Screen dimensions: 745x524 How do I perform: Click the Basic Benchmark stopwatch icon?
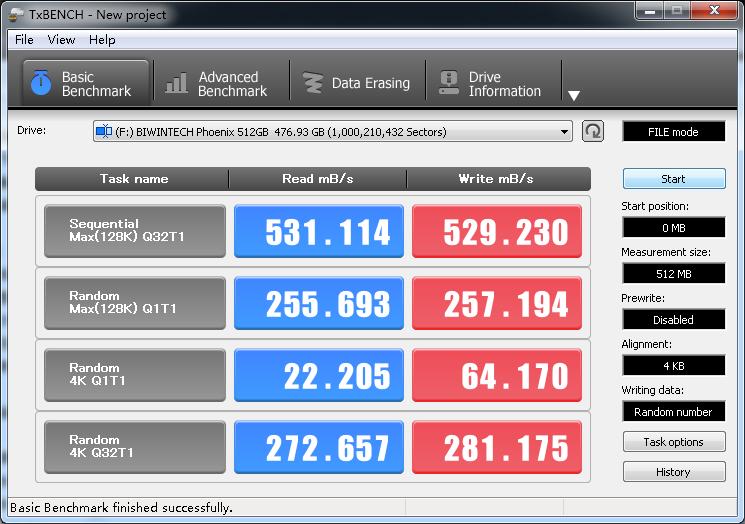(x=40, y=84)
